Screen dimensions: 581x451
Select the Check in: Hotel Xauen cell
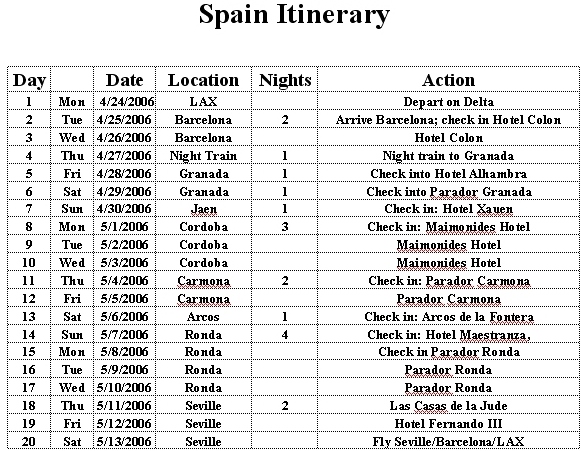tap(448, 209)
